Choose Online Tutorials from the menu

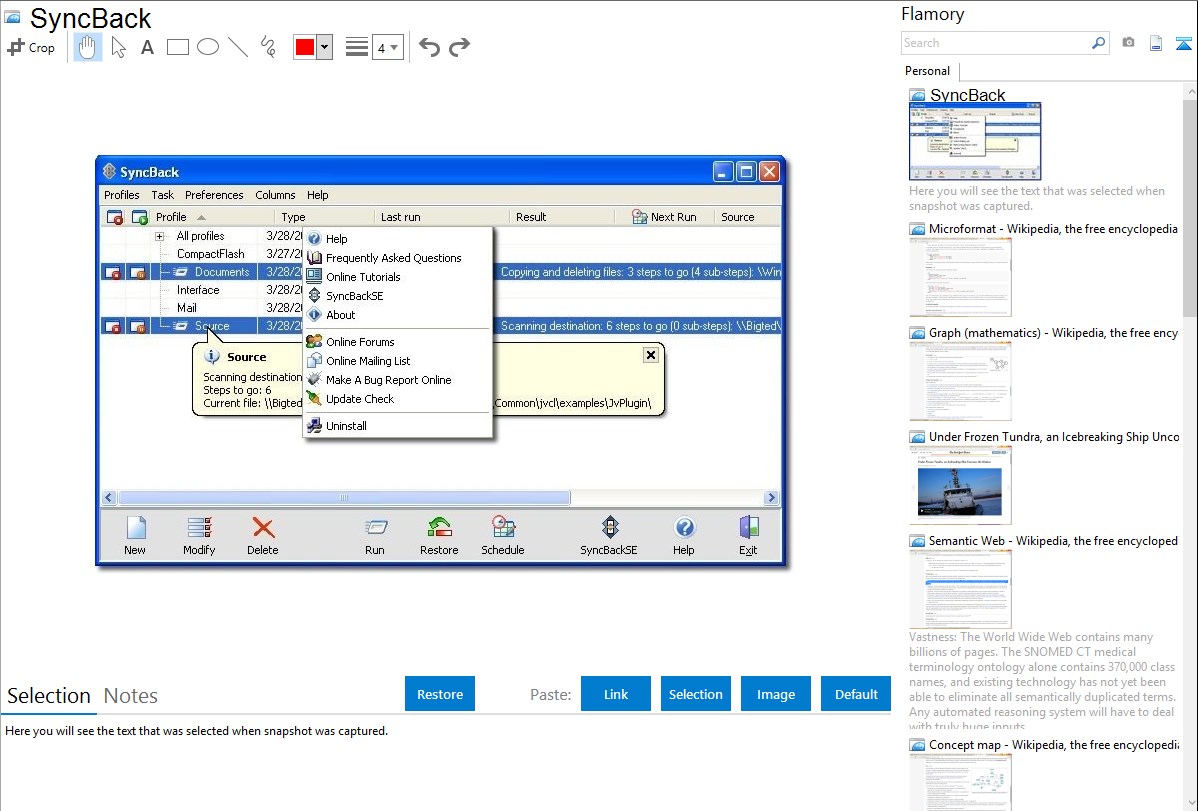(x=397, y=277)
